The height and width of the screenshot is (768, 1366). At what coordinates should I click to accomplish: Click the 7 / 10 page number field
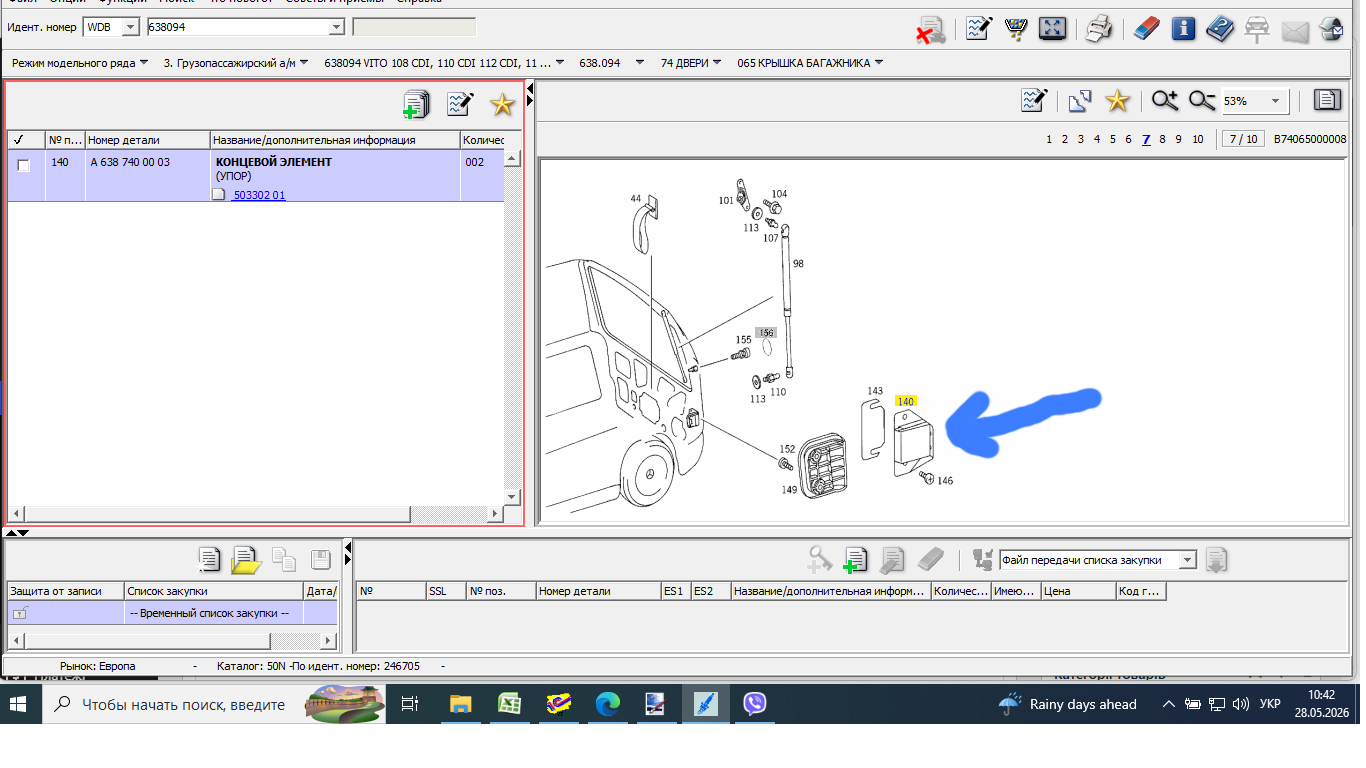(1243, 139)
